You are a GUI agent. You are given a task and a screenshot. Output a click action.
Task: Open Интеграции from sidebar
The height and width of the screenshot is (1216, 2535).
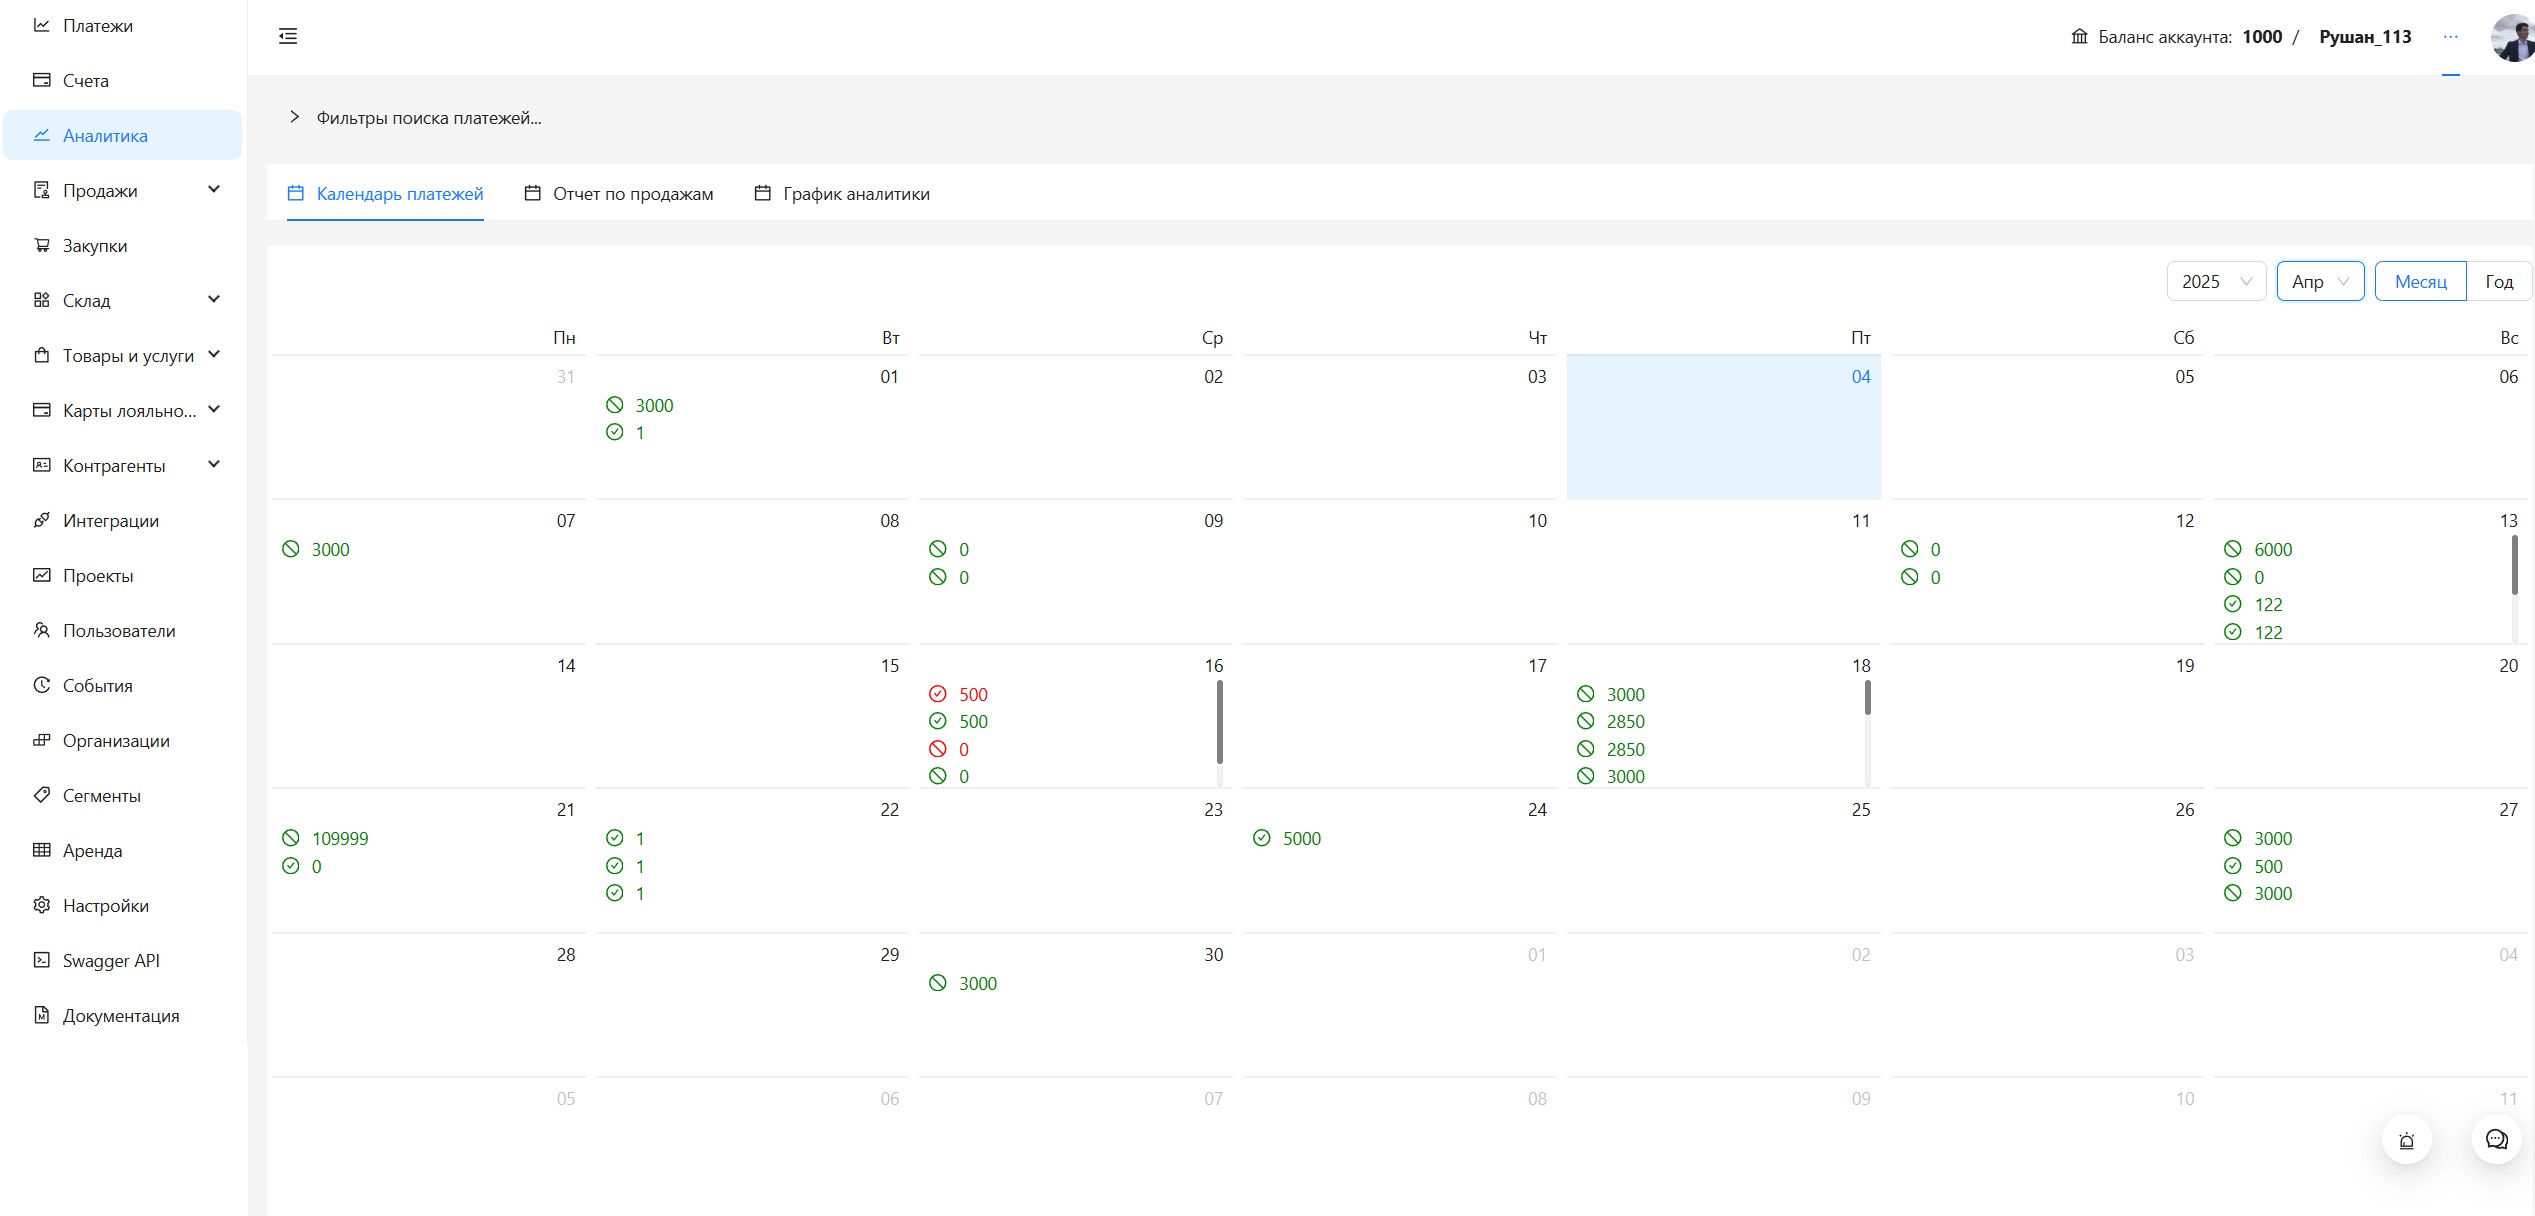pos(110,521)
